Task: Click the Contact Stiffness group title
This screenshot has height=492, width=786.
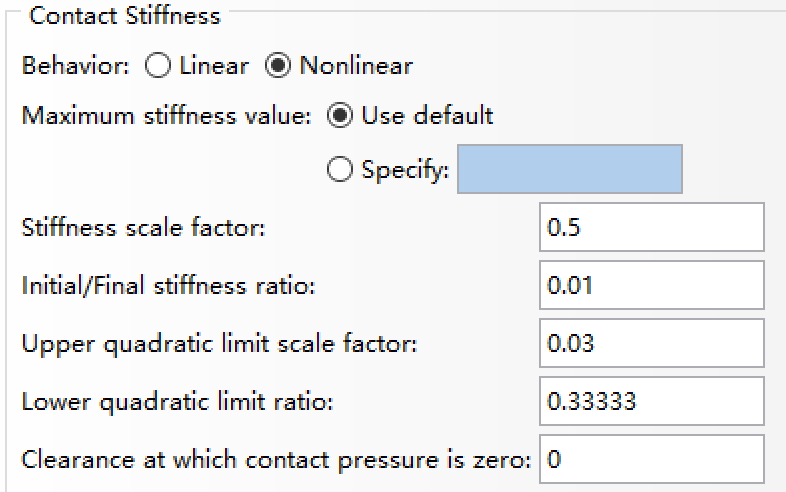Action: (x=126, y=16)
